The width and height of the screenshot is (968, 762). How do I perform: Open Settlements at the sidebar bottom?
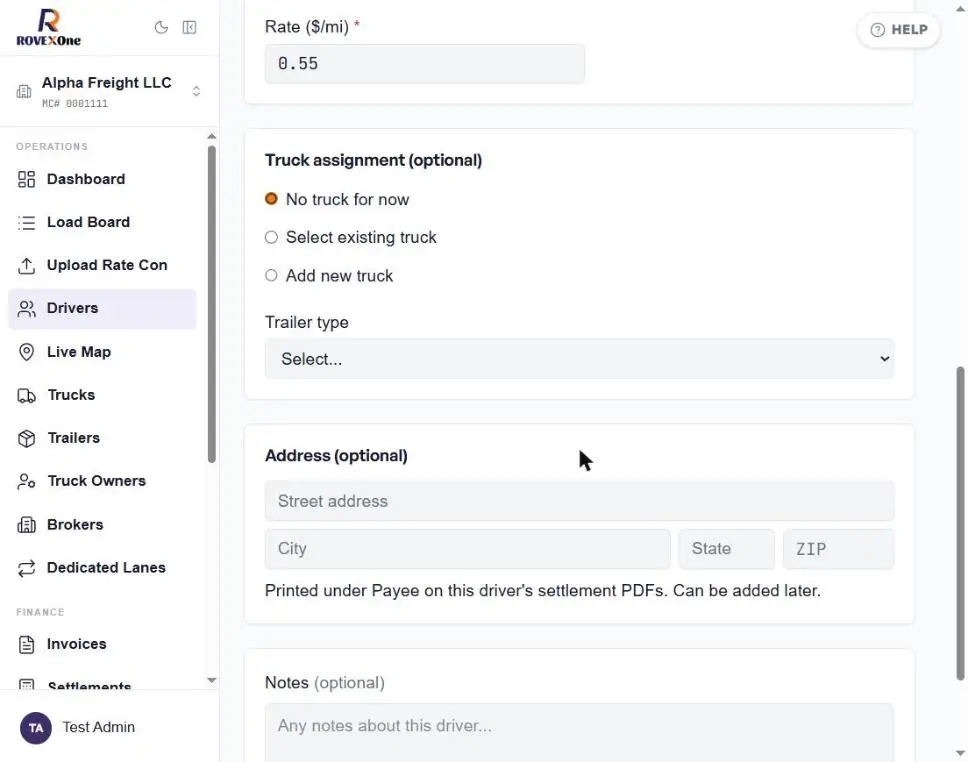[89, 684]
